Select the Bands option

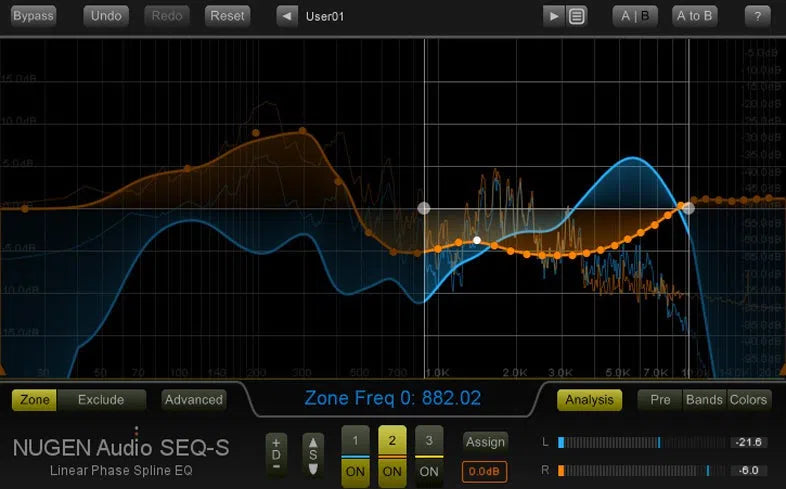(704, 400)
